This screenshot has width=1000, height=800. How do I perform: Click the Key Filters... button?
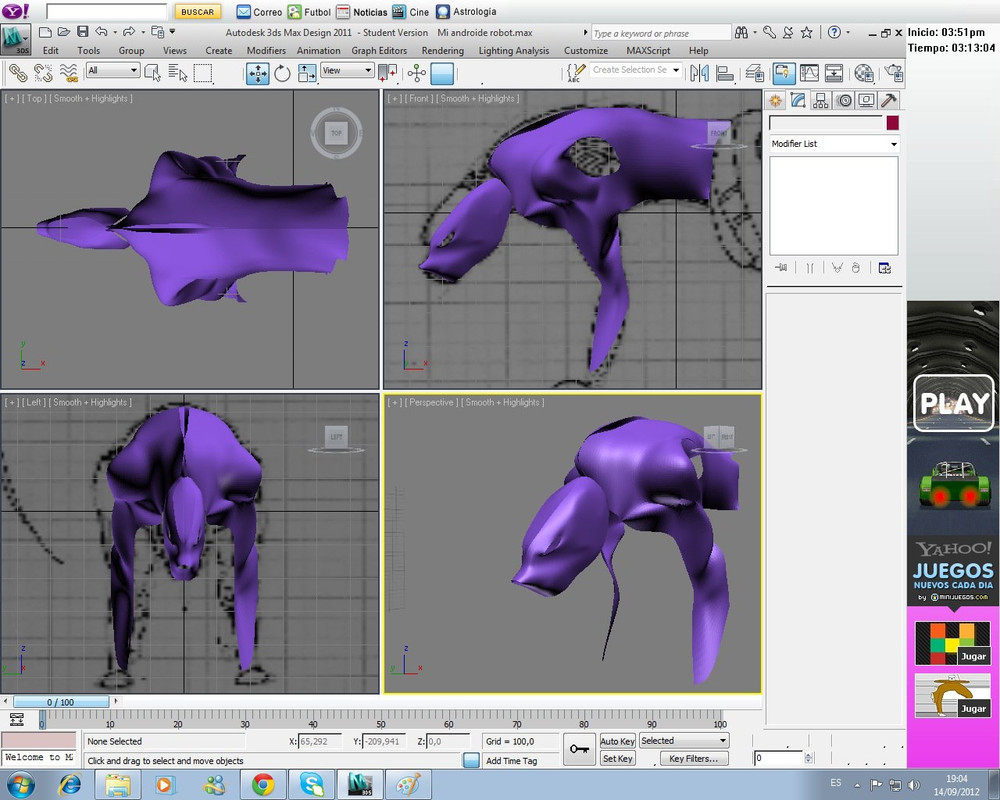click(693, 759)
